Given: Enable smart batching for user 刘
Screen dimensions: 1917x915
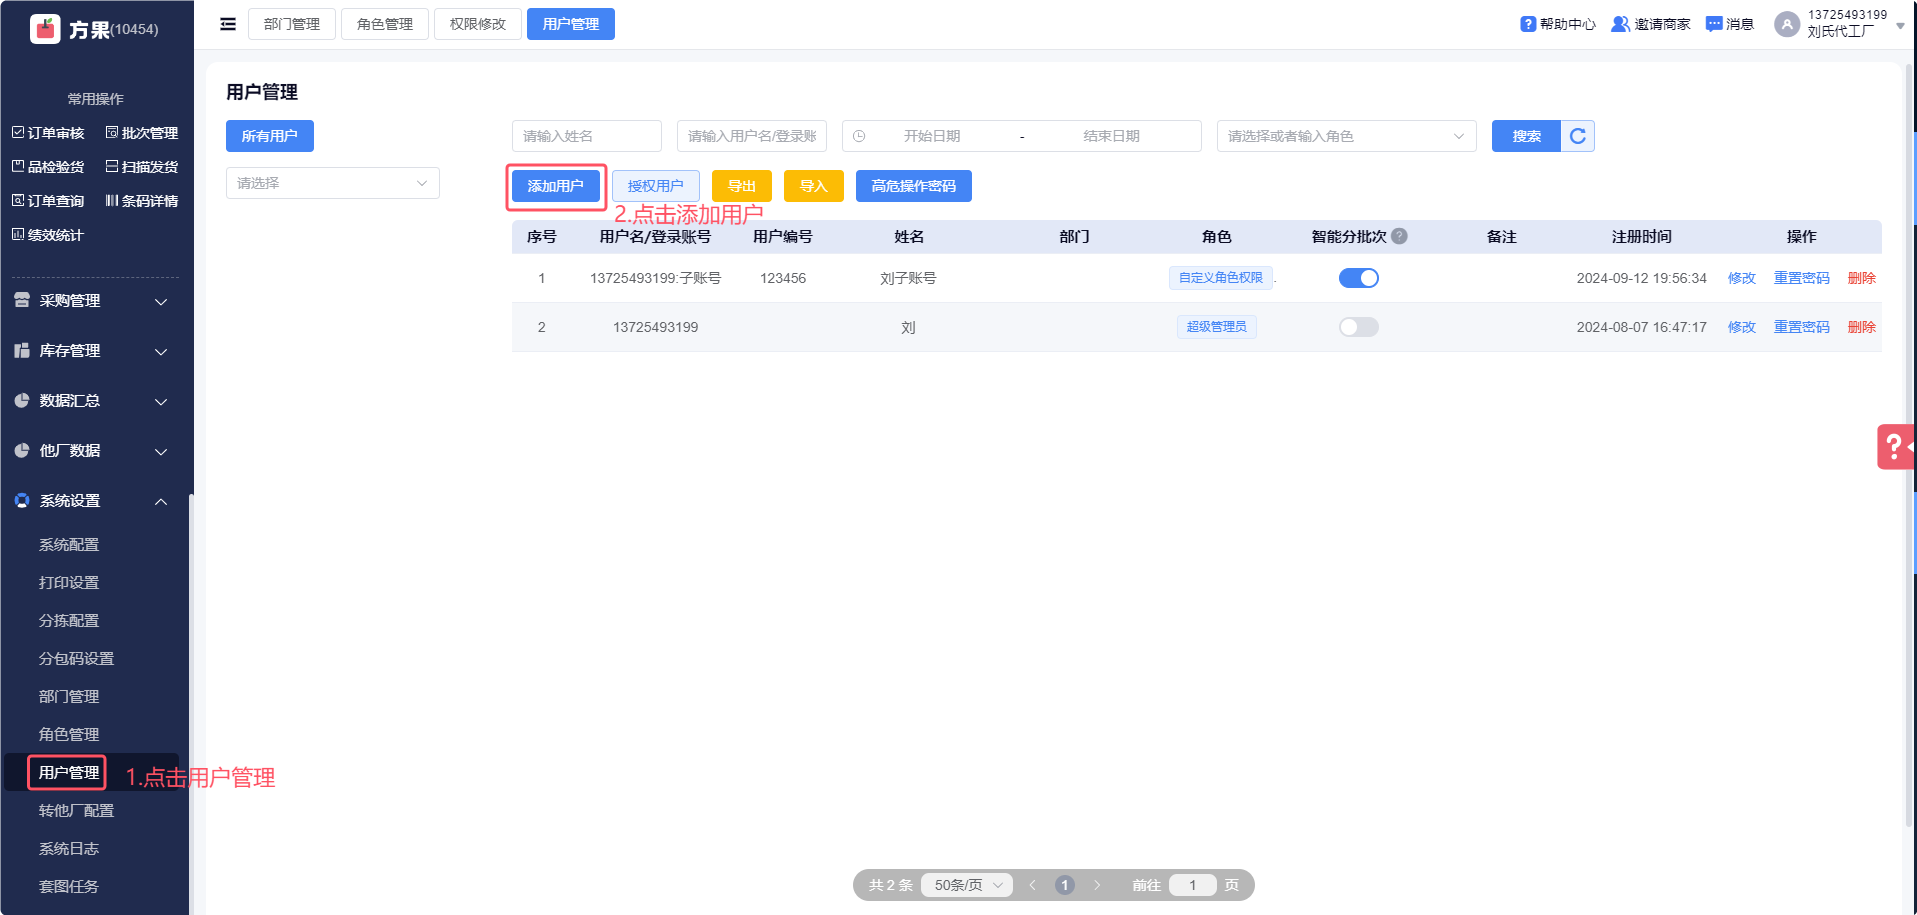Looking at the screenshot, I should pyautogui.click(x=1358, y=327).
